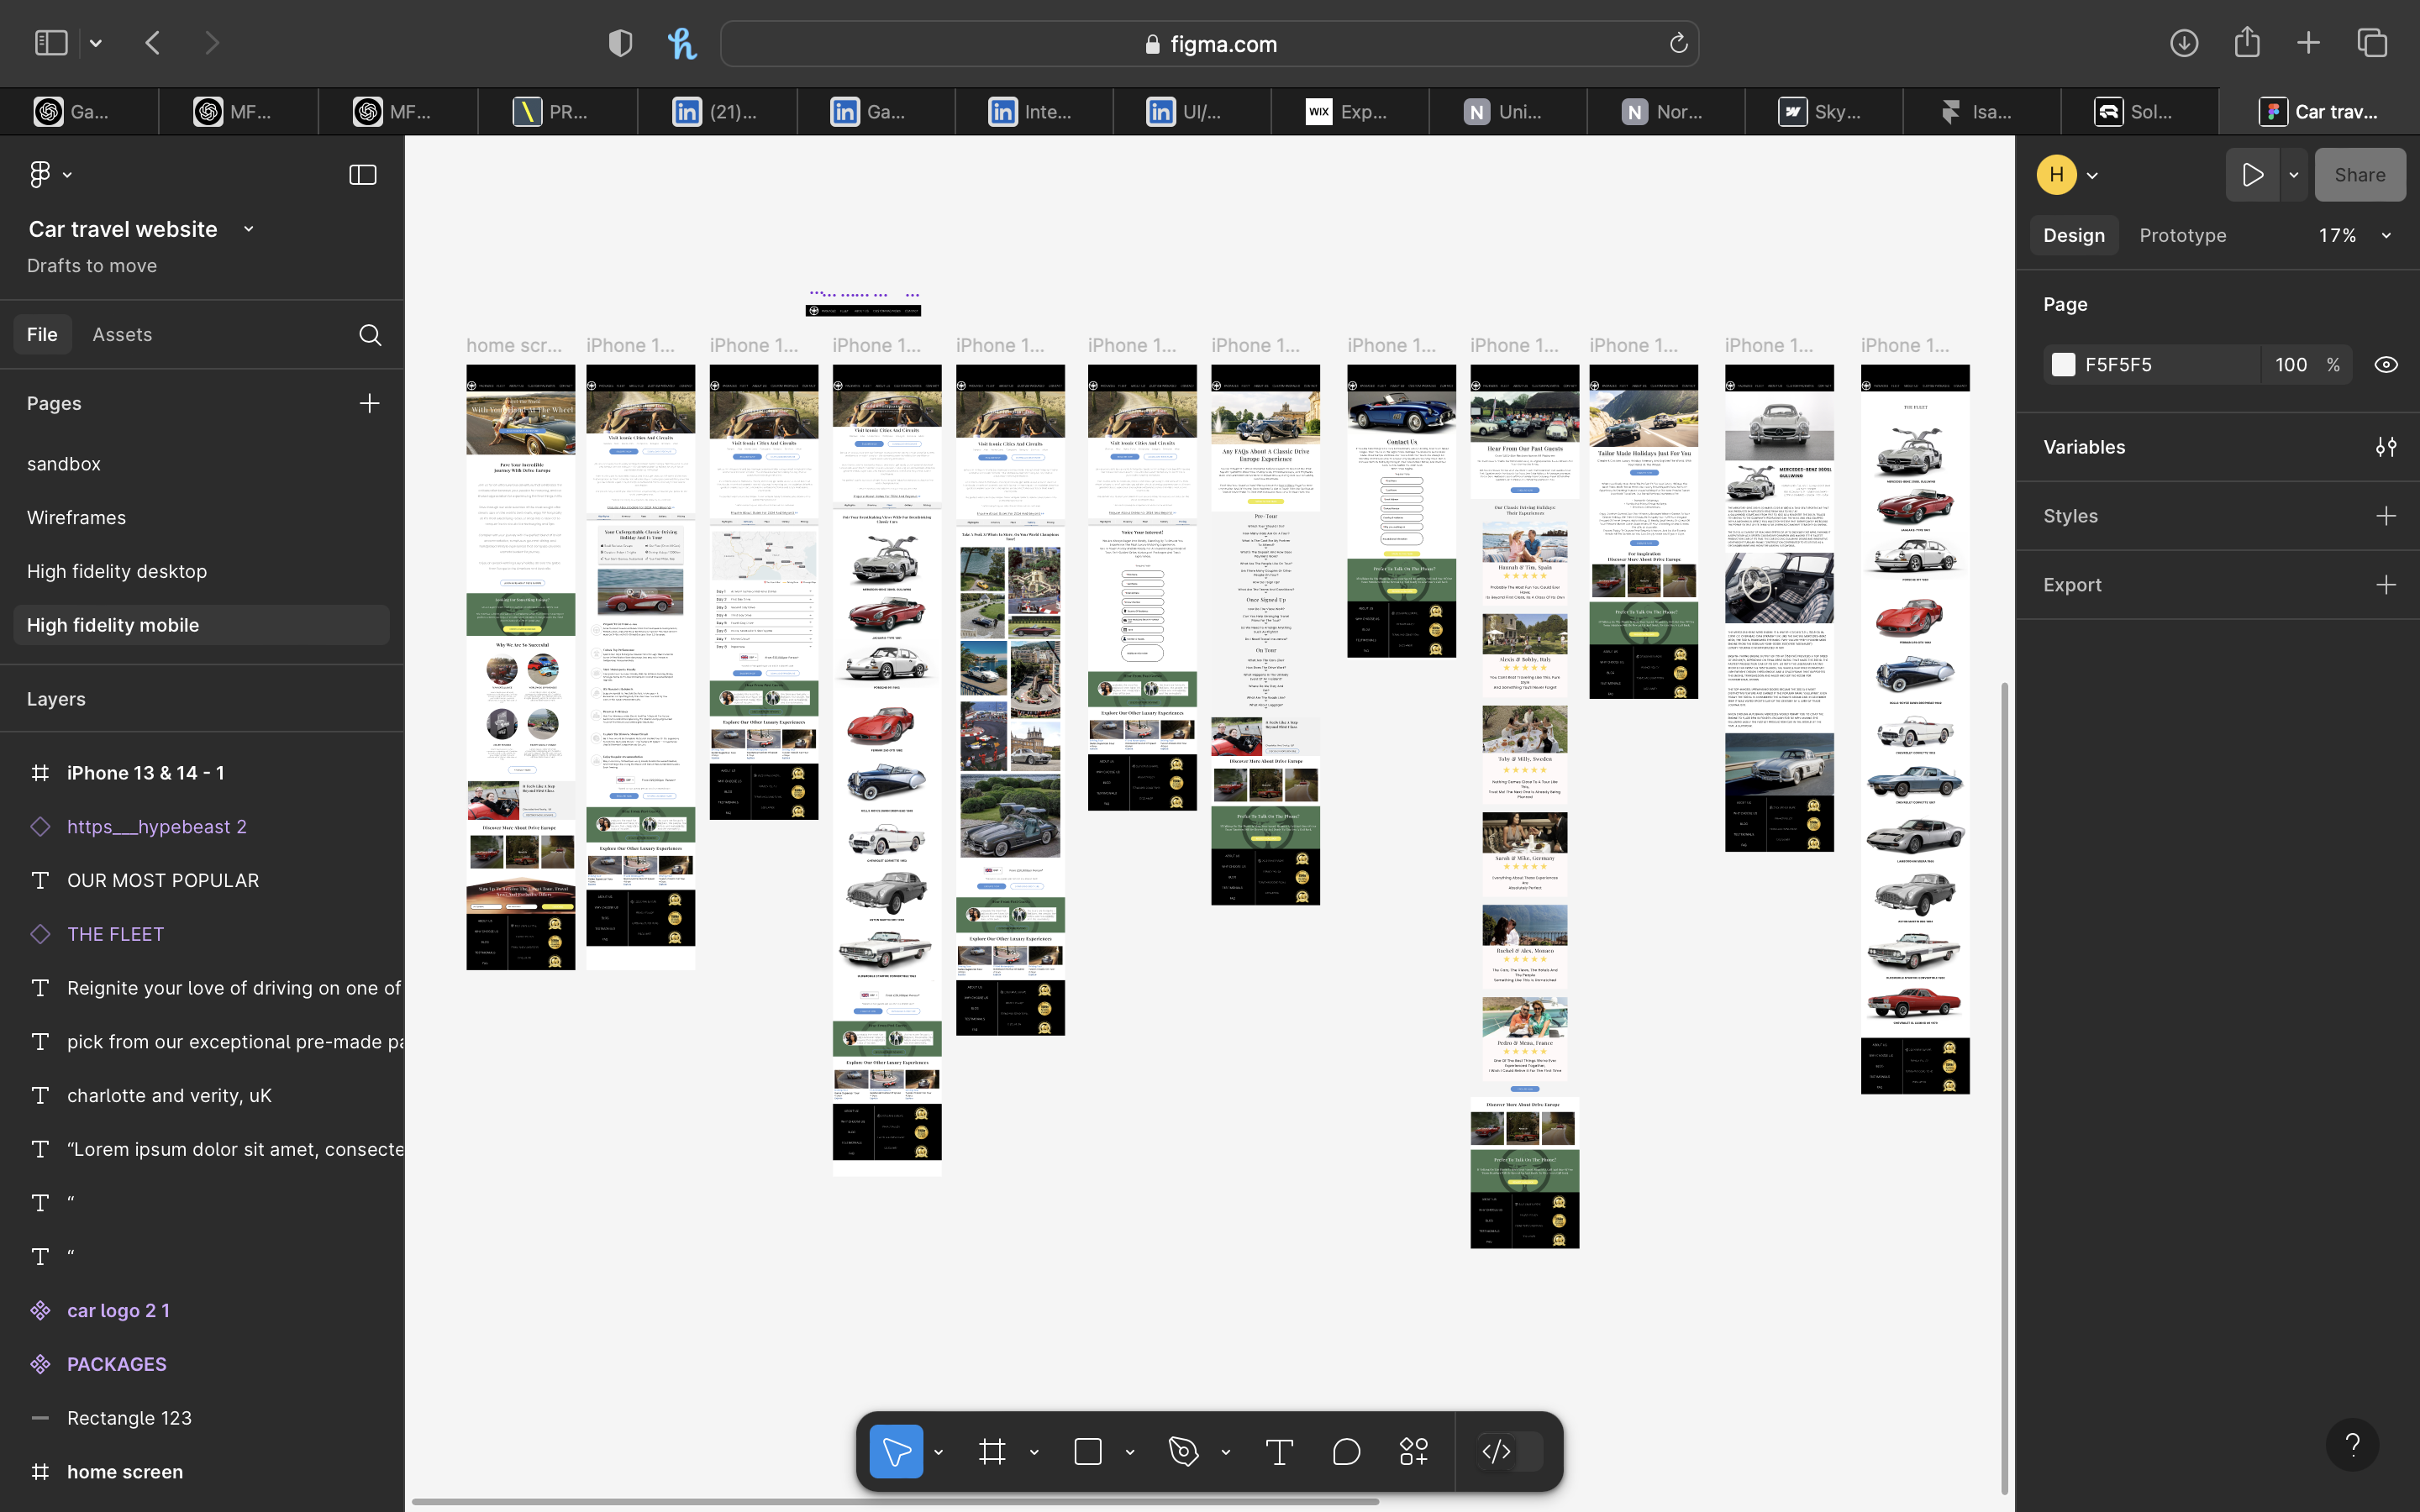
Task: Select the Rectangle shape tool
Action: click(1088, 1451)
